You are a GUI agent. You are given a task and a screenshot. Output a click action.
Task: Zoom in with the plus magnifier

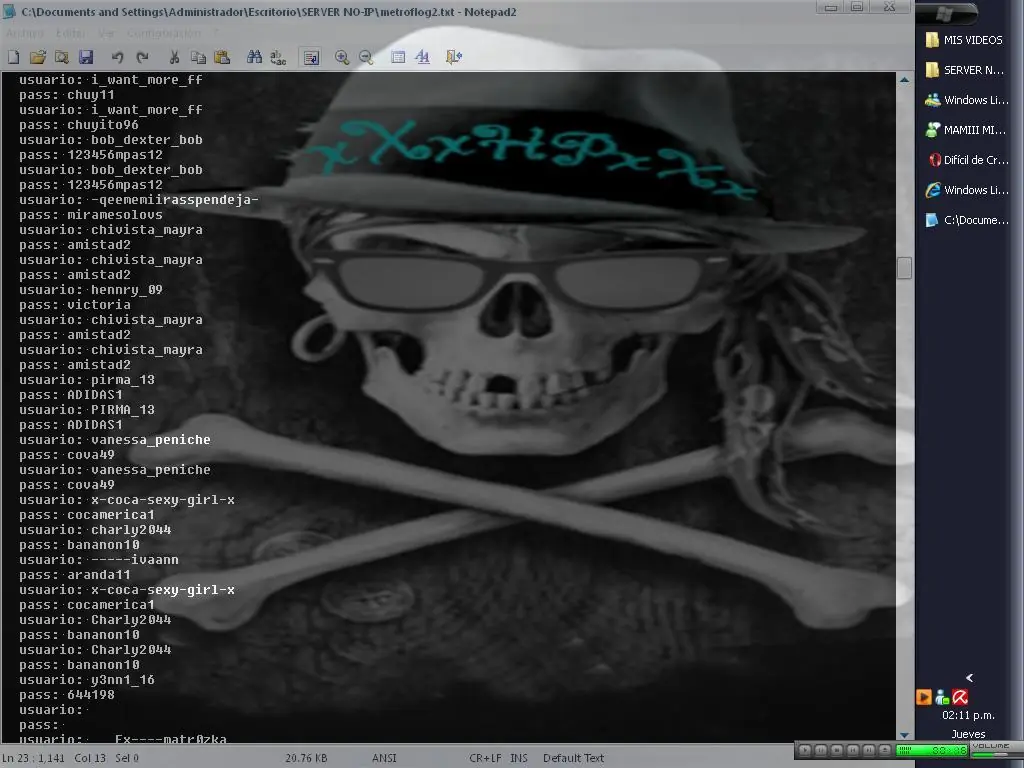(342, 57)
